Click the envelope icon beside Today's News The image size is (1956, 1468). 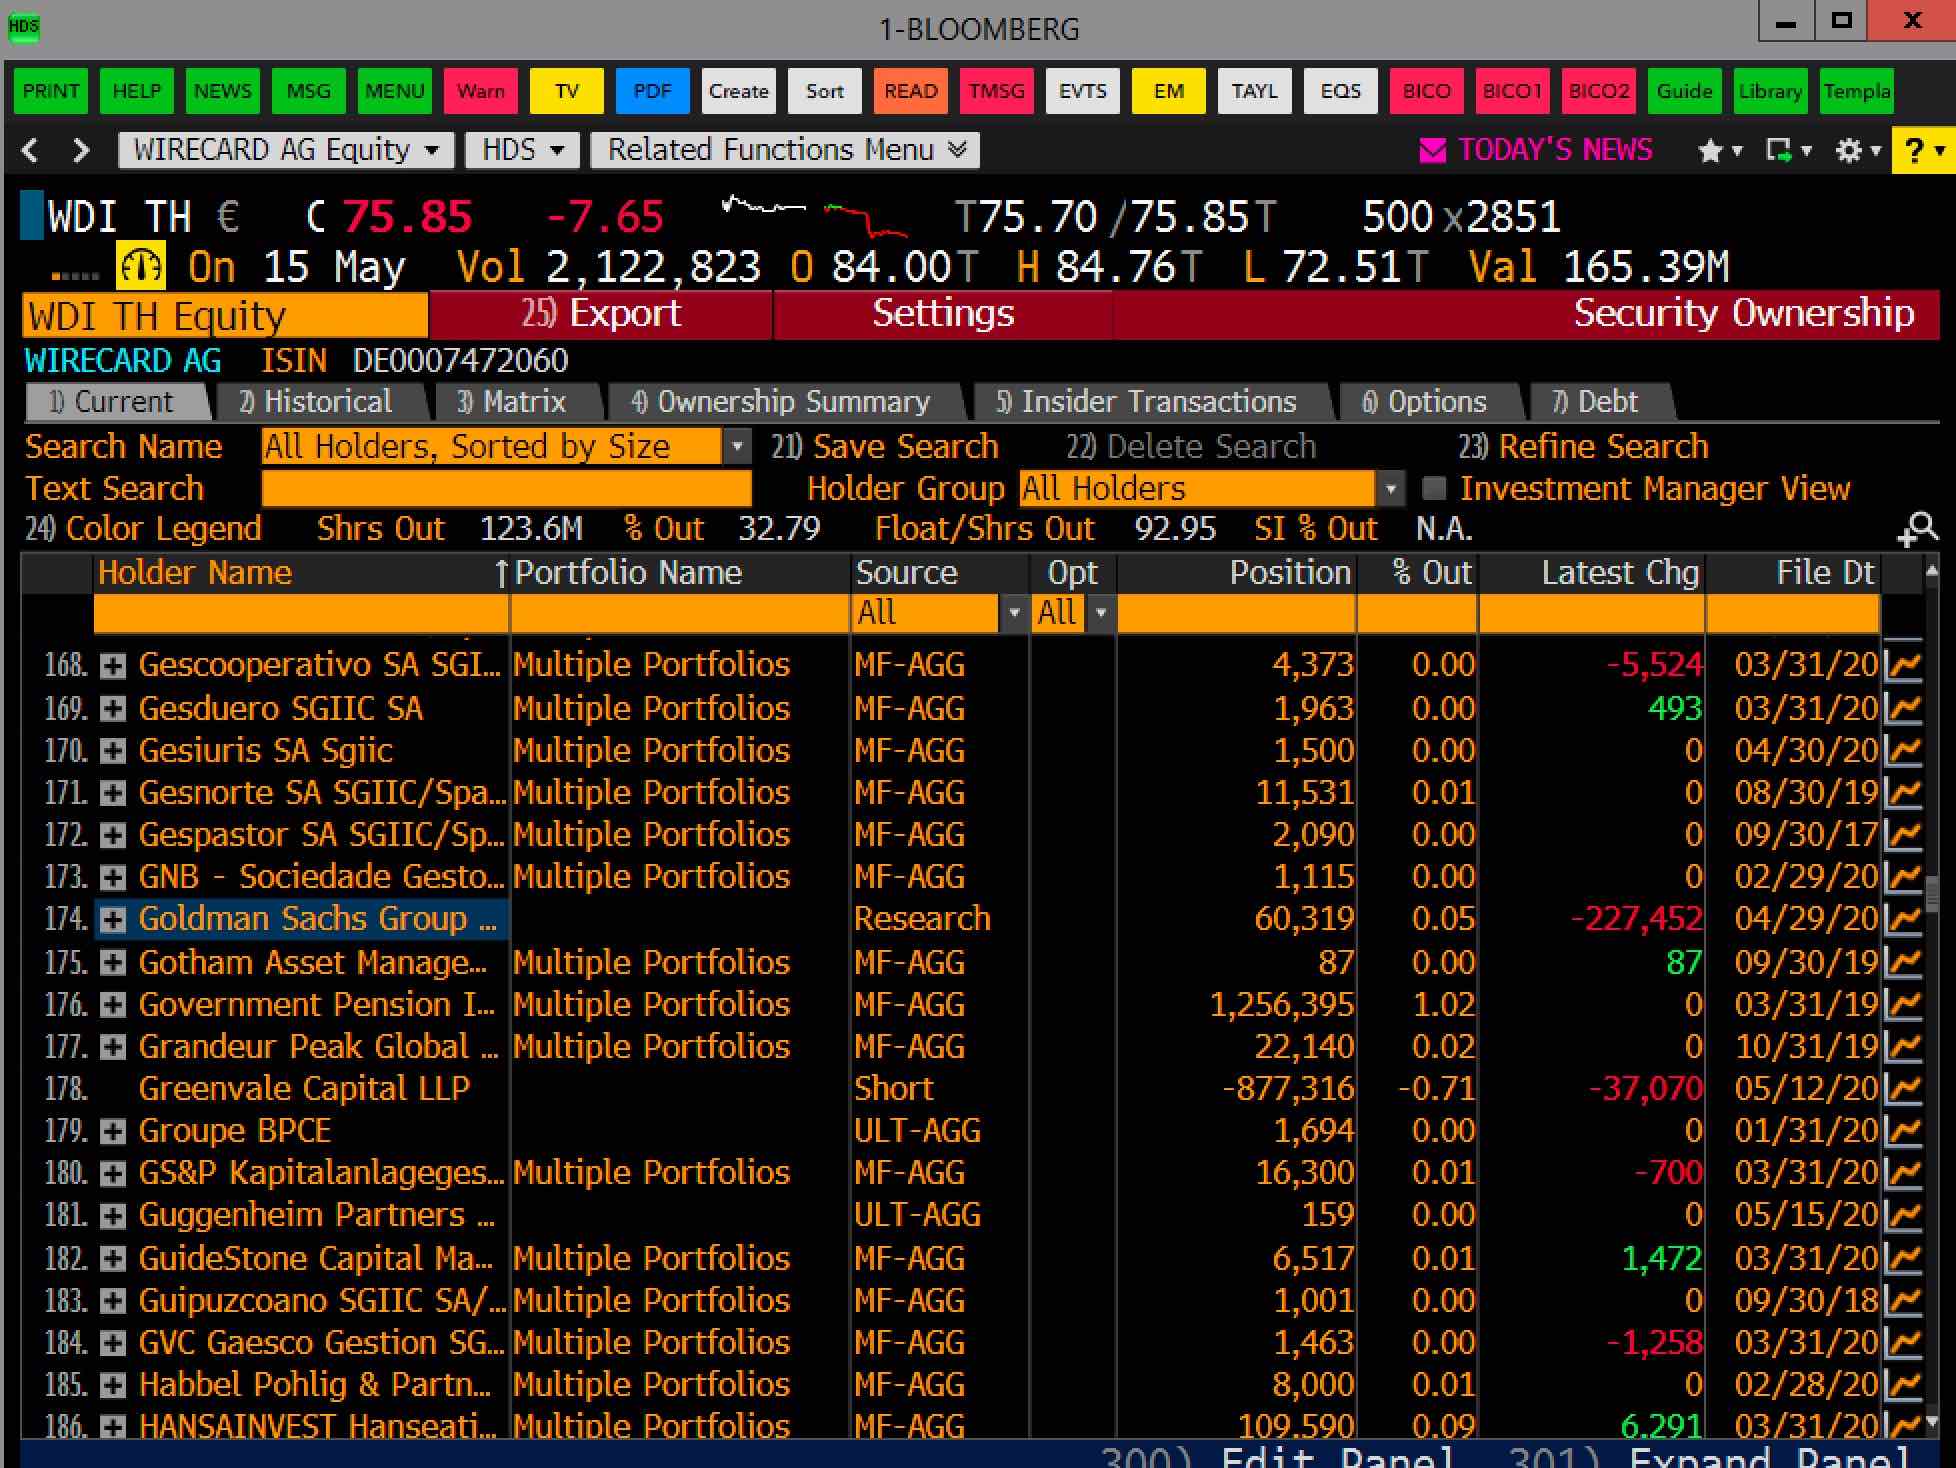[1432, 150]
